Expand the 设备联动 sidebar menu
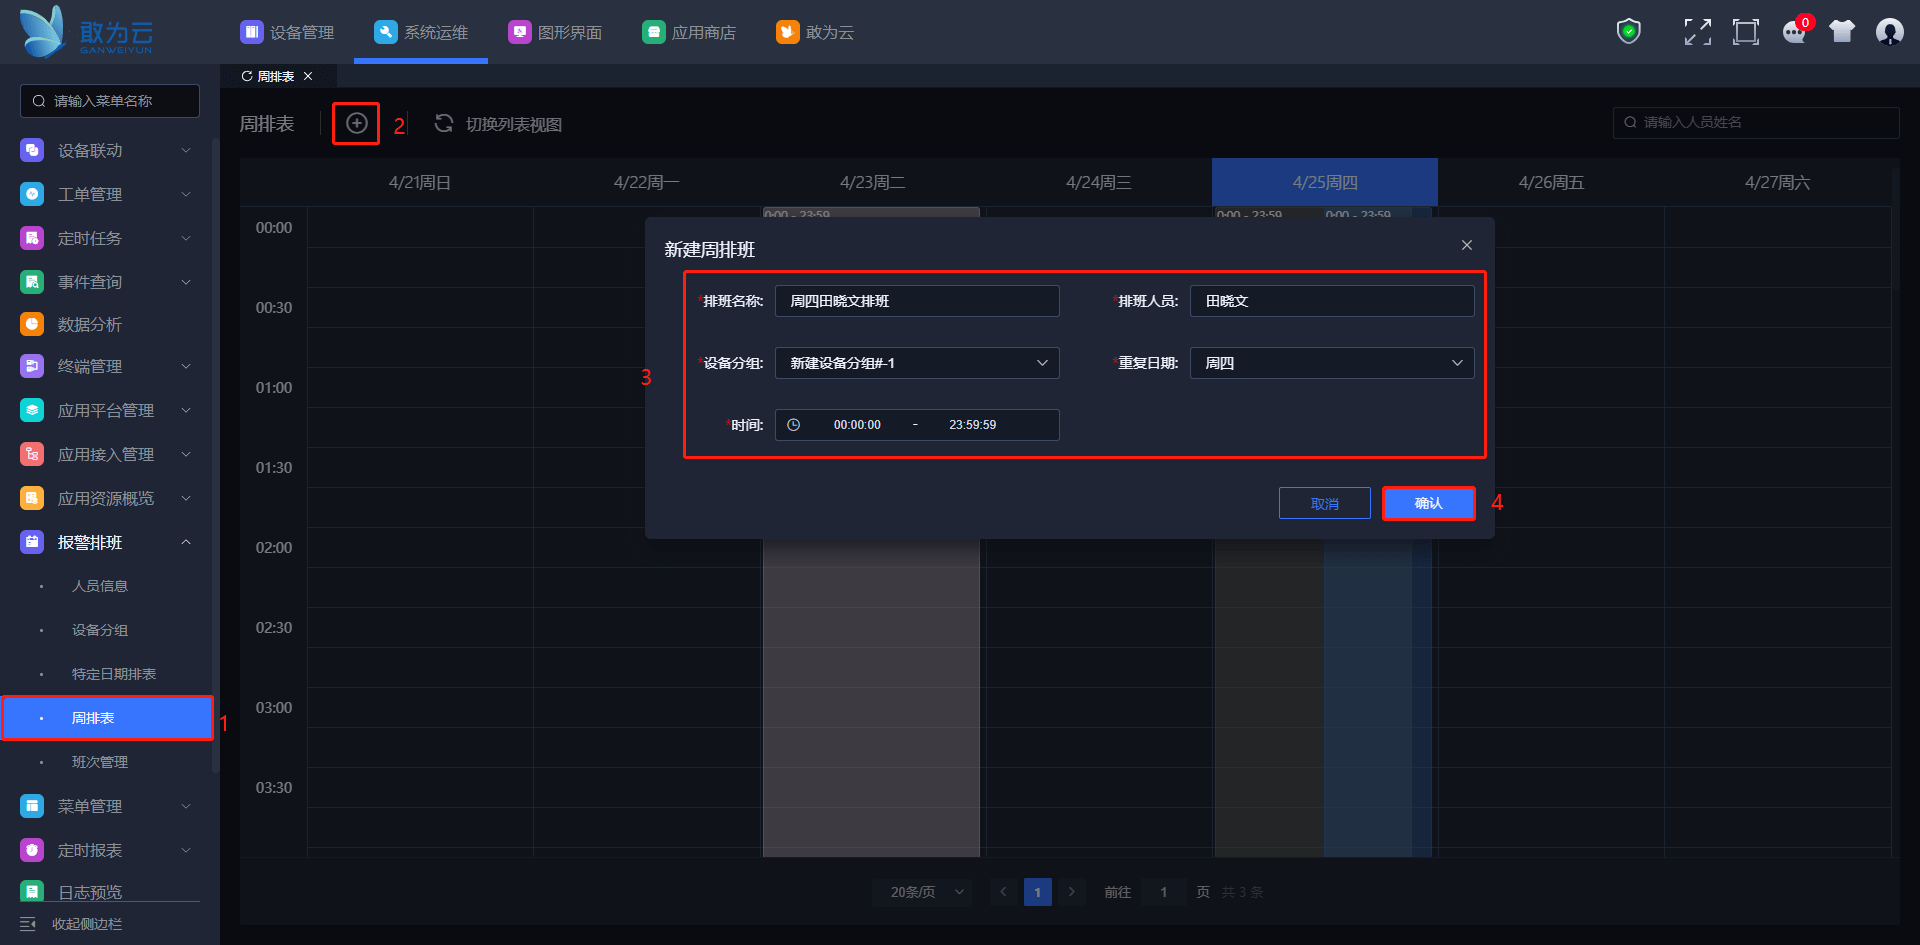1920x945 pixels. (x=186, y=150)
